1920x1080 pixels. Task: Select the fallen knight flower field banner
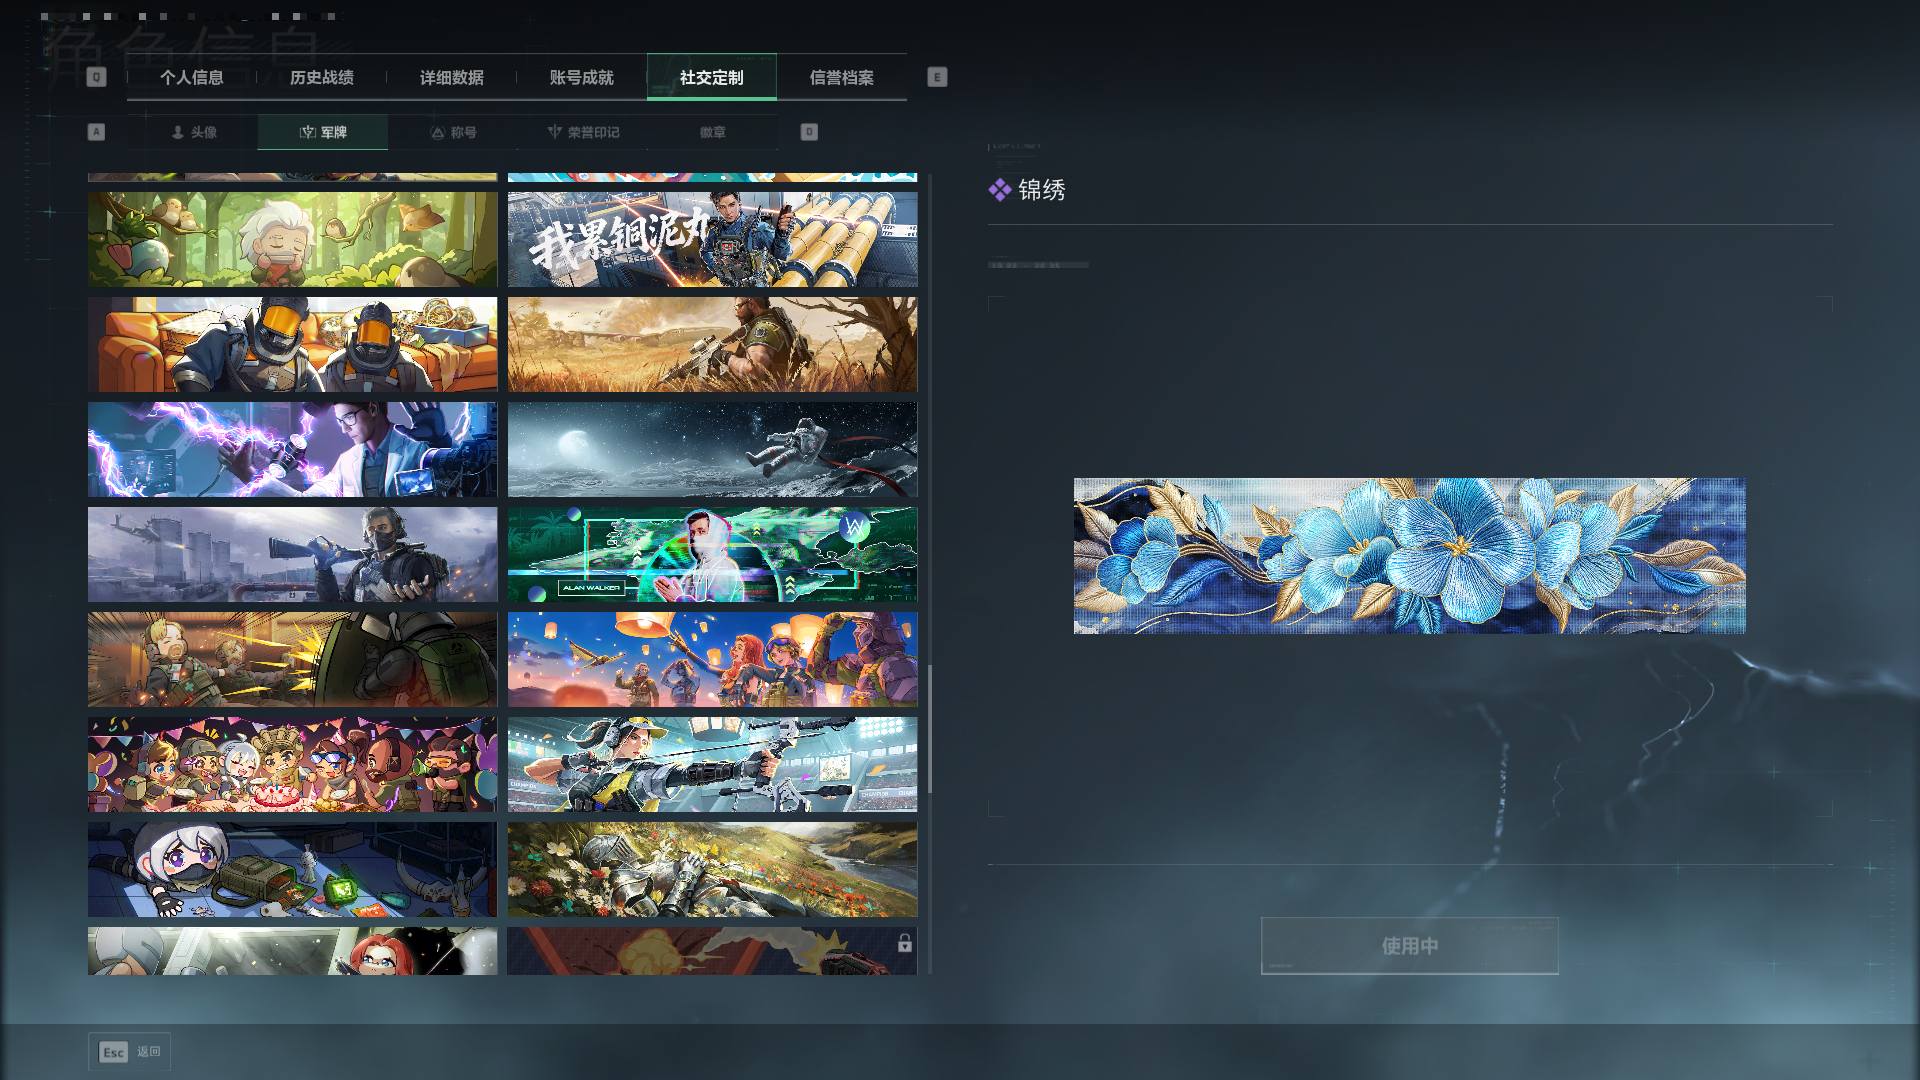click(712, 870)
